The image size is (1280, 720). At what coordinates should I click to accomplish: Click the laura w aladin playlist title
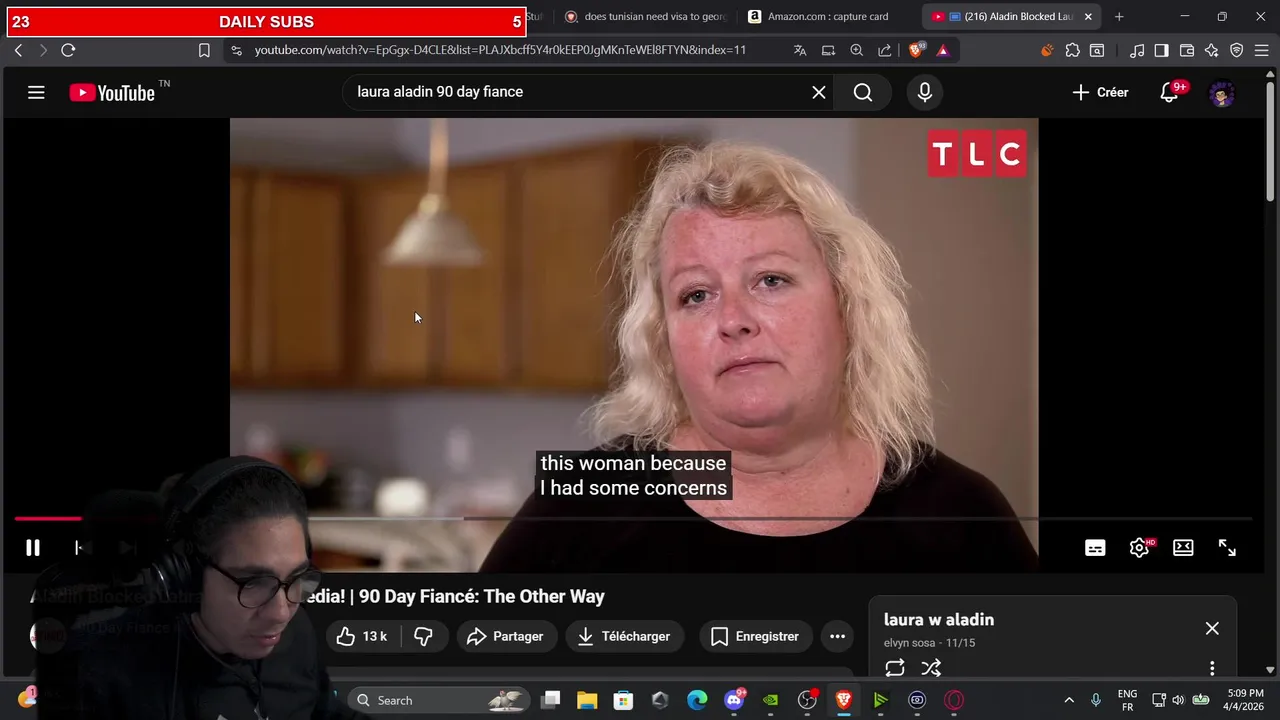pyautogui.click(x=939, y=620)
